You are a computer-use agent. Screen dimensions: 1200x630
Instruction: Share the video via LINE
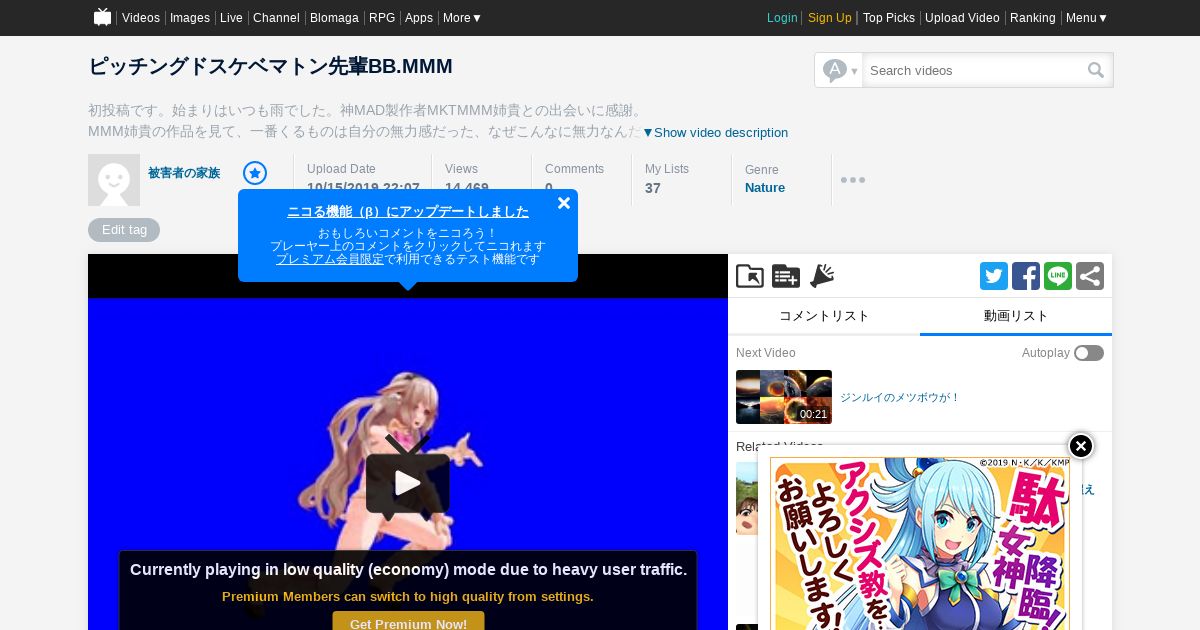coord(1058,276)
